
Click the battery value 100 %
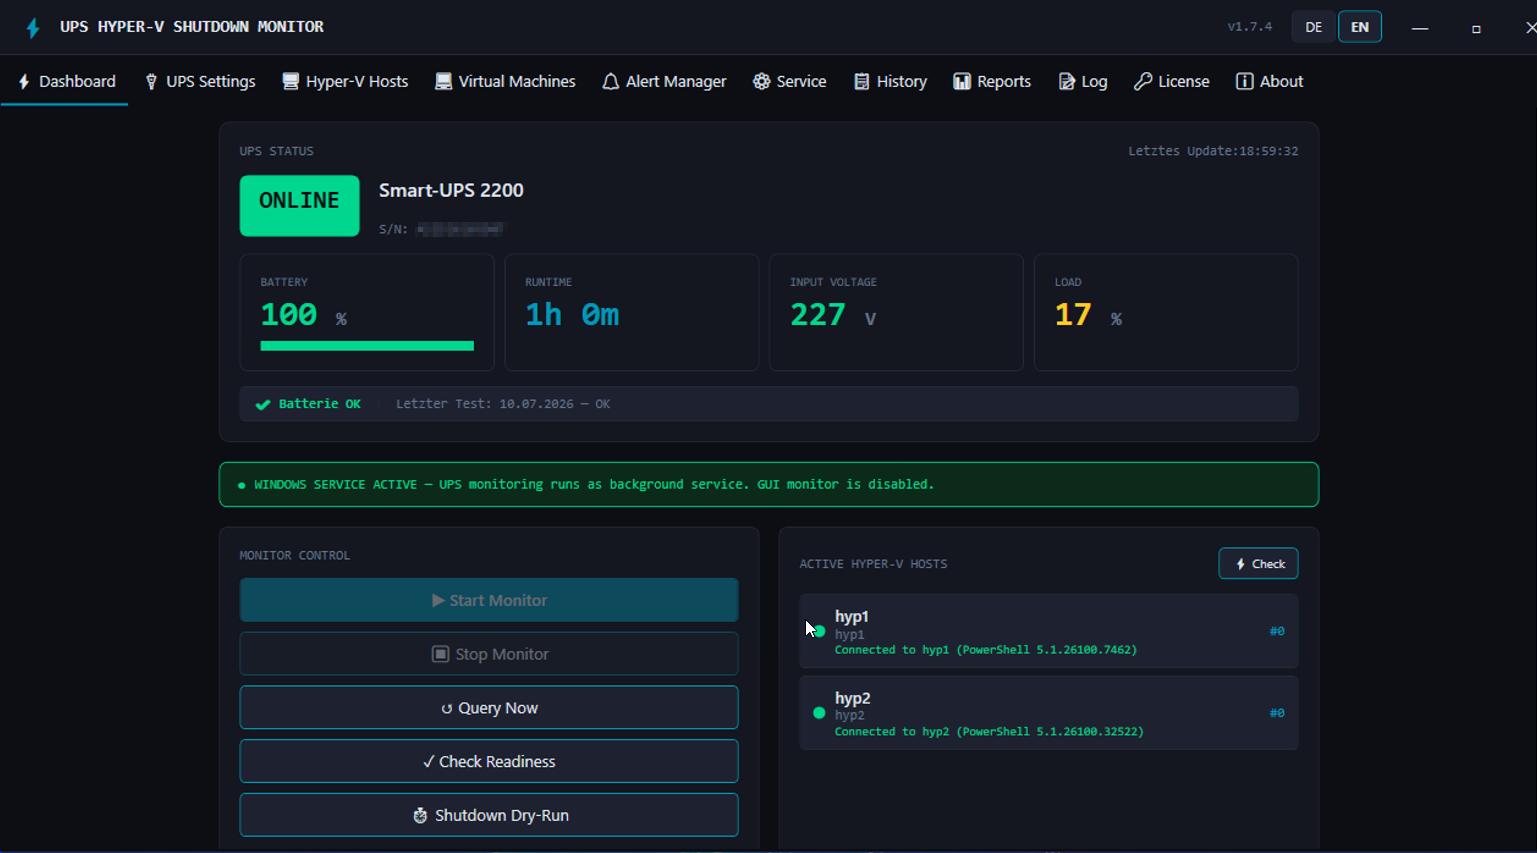coord(303,315)
